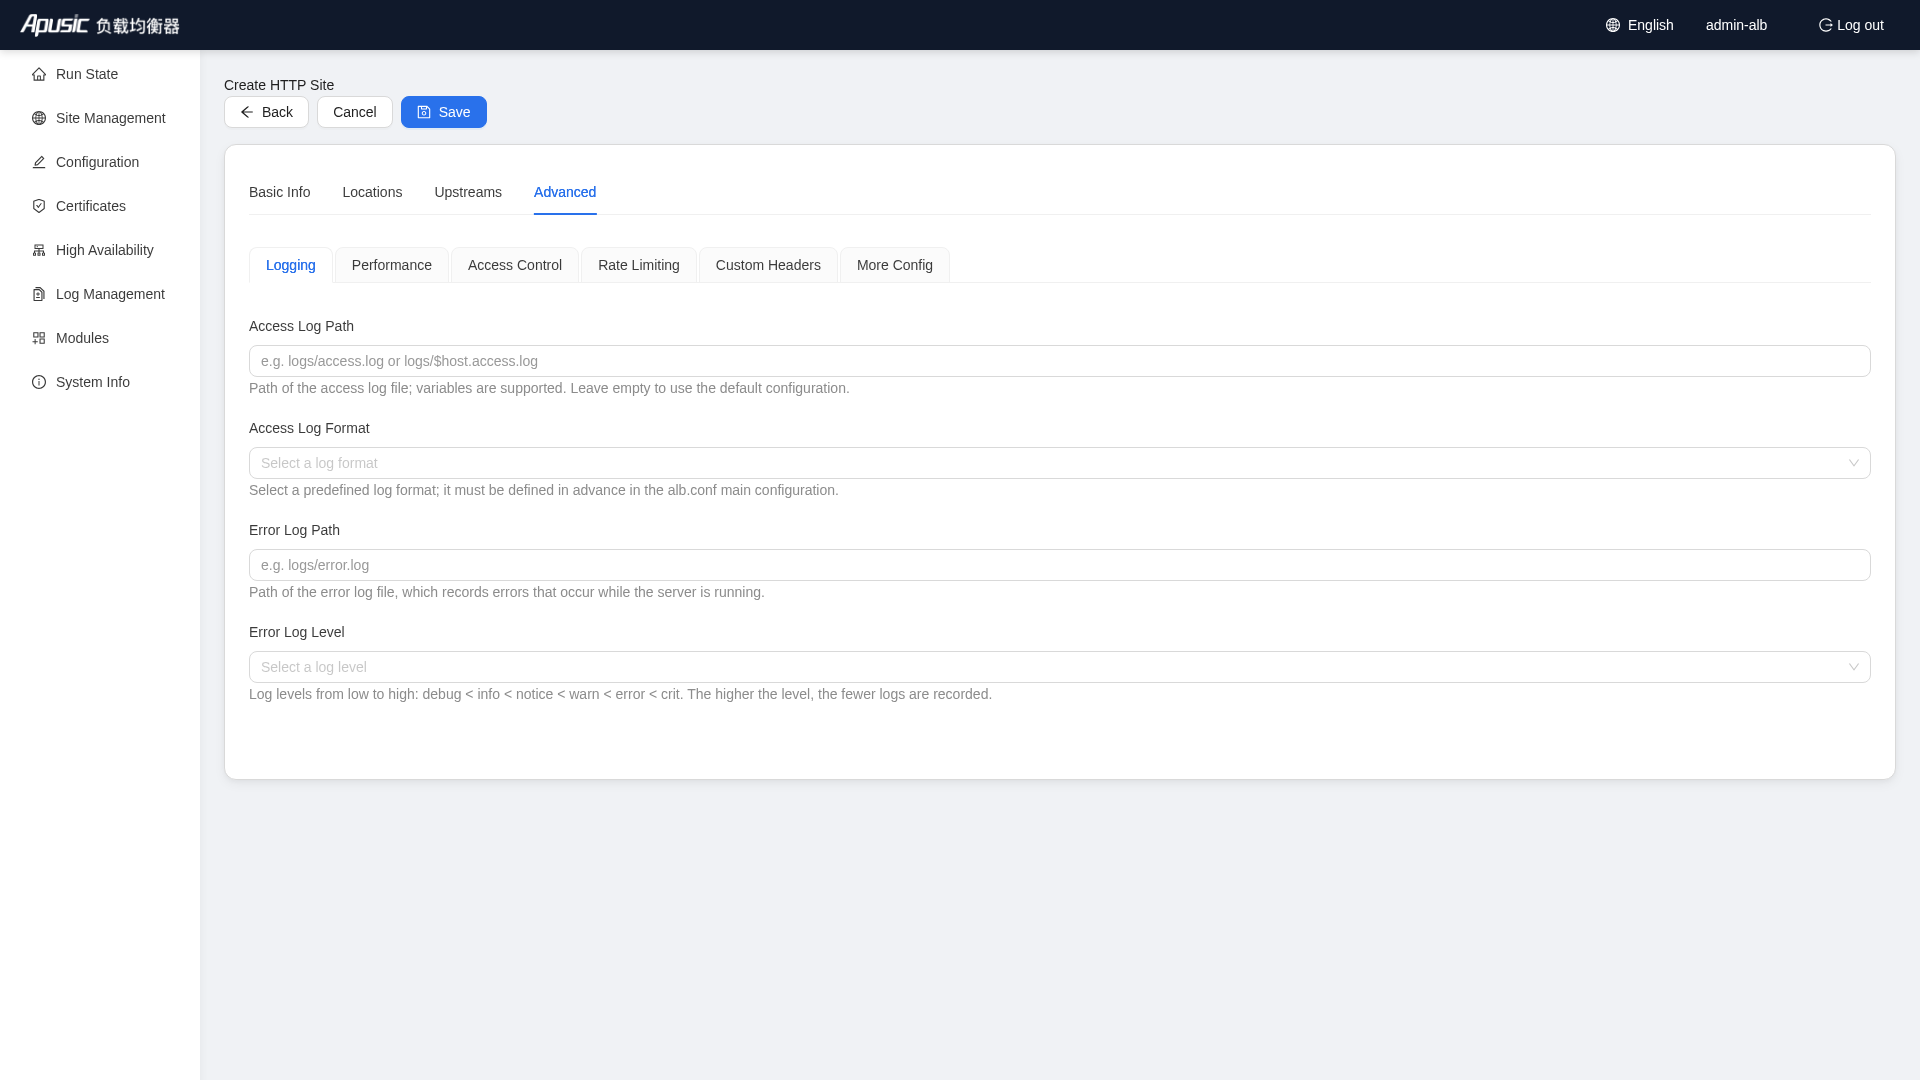Click the Log Management document icon
The image size is (1920, 1080).
point(39,294)
